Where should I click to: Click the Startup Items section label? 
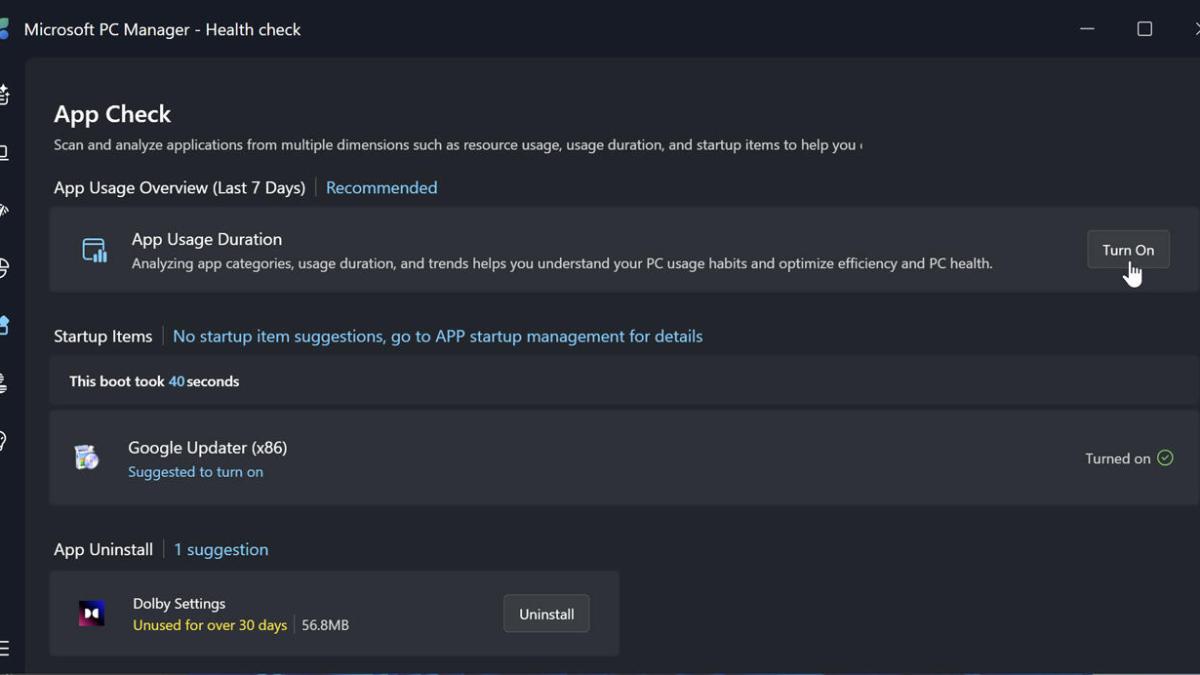click(x=103, y=337)
